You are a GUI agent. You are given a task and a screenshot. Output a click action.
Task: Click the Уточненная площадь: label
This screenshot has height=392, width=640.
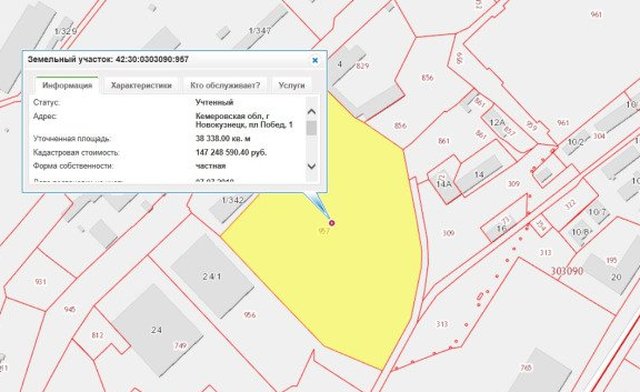(x=71, y=138)
